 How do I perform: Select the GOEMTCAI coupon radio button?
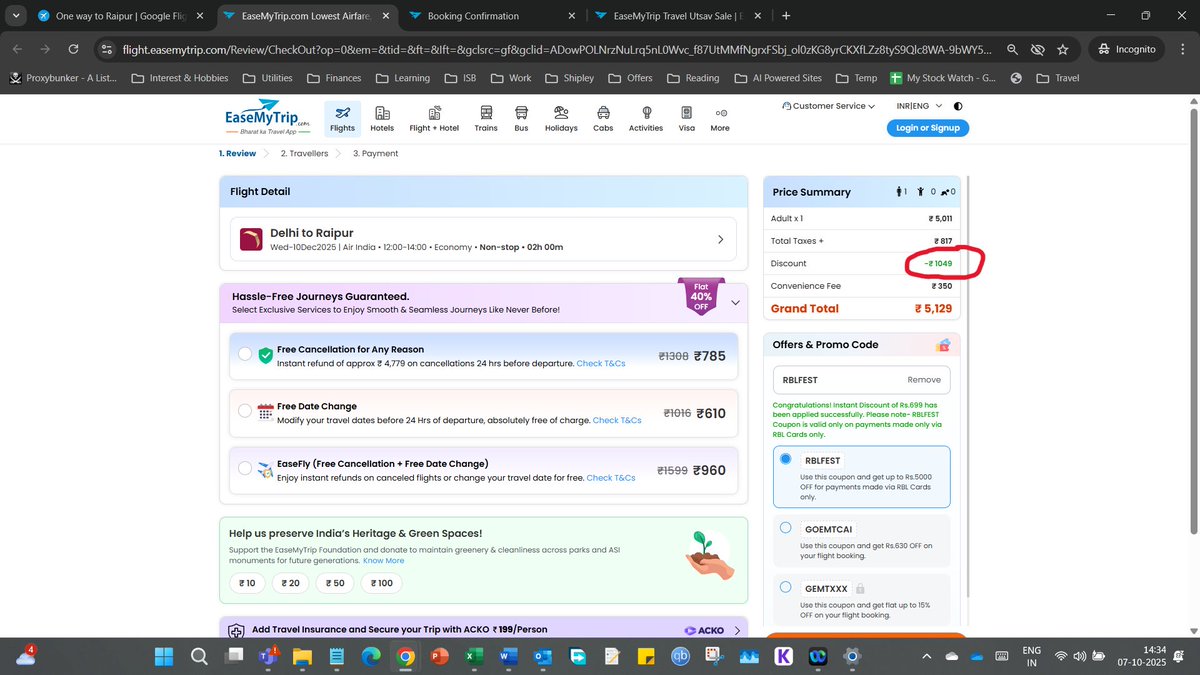tap(785, 527)
